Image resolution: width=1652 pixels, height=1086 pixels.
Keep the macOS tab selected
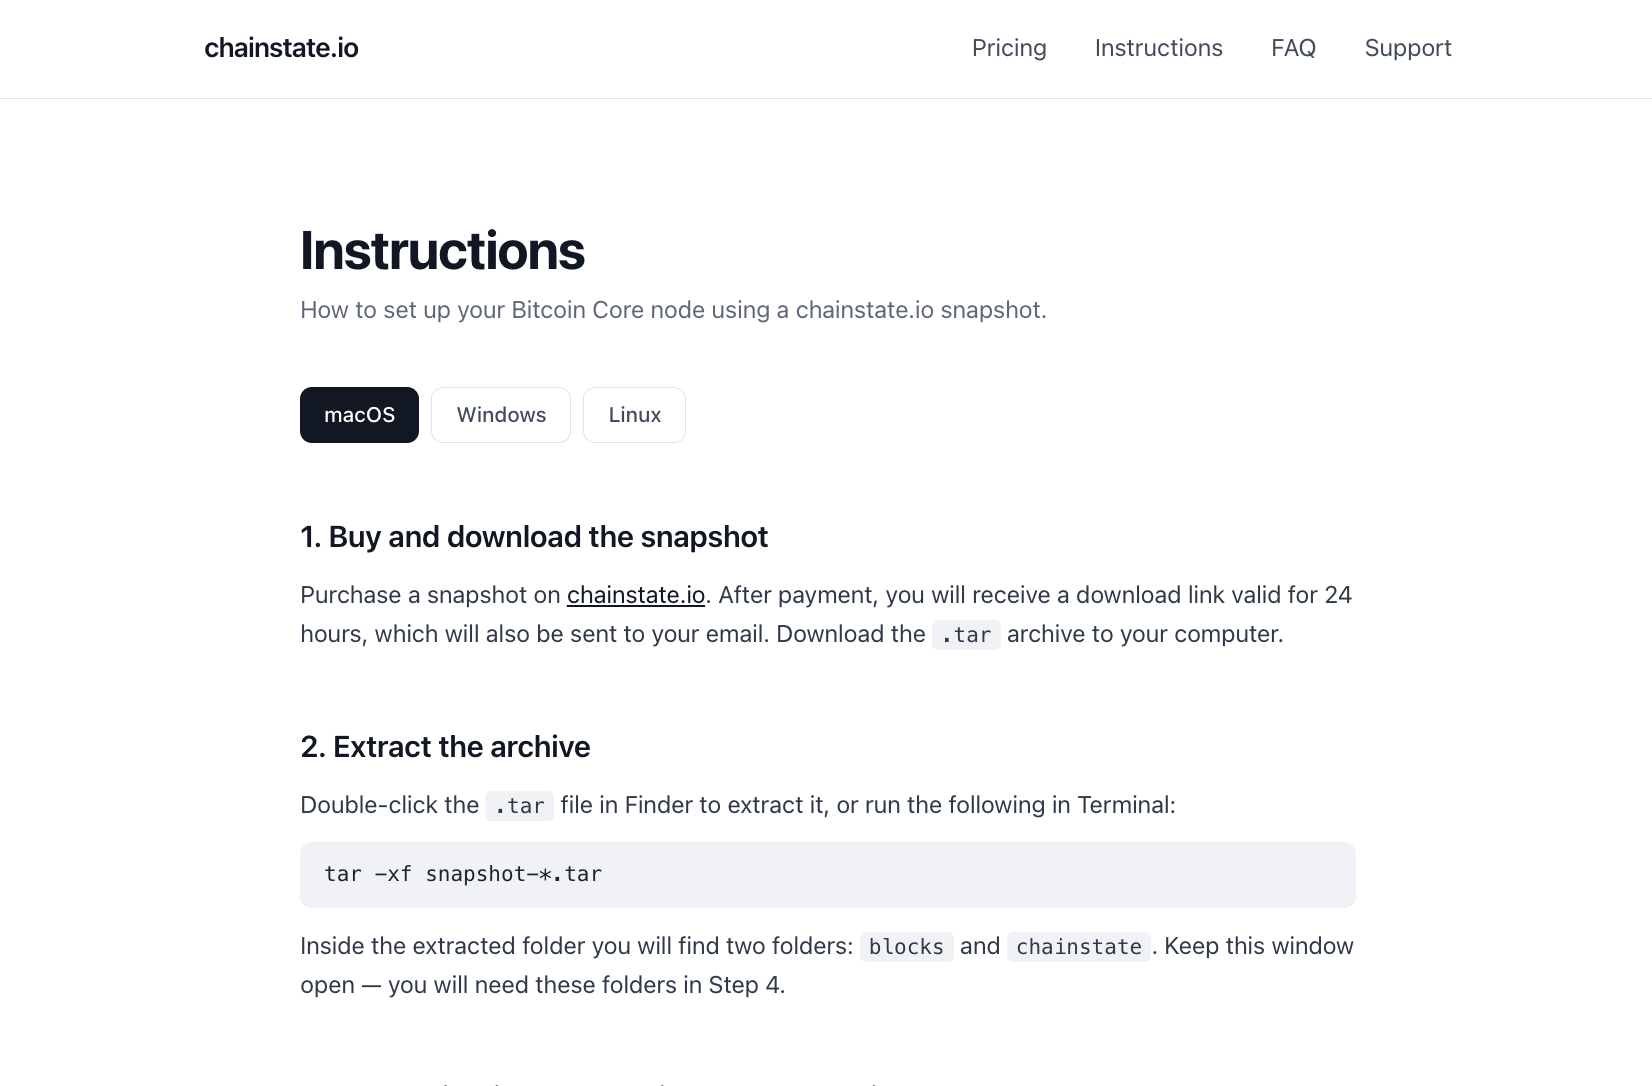pyautogui.click(x=358, y=414)
